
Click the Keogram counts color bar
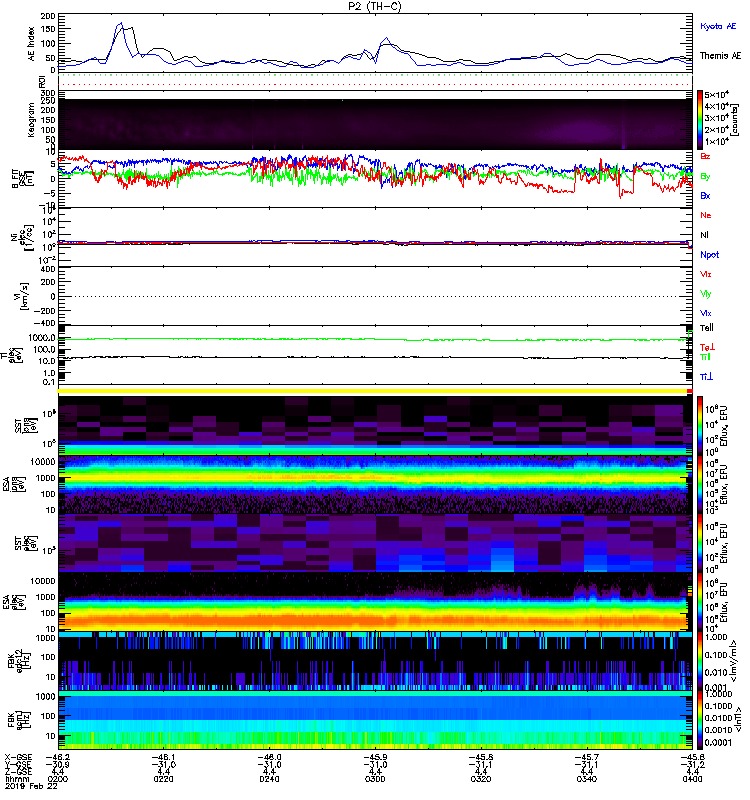tap(700, 120)
